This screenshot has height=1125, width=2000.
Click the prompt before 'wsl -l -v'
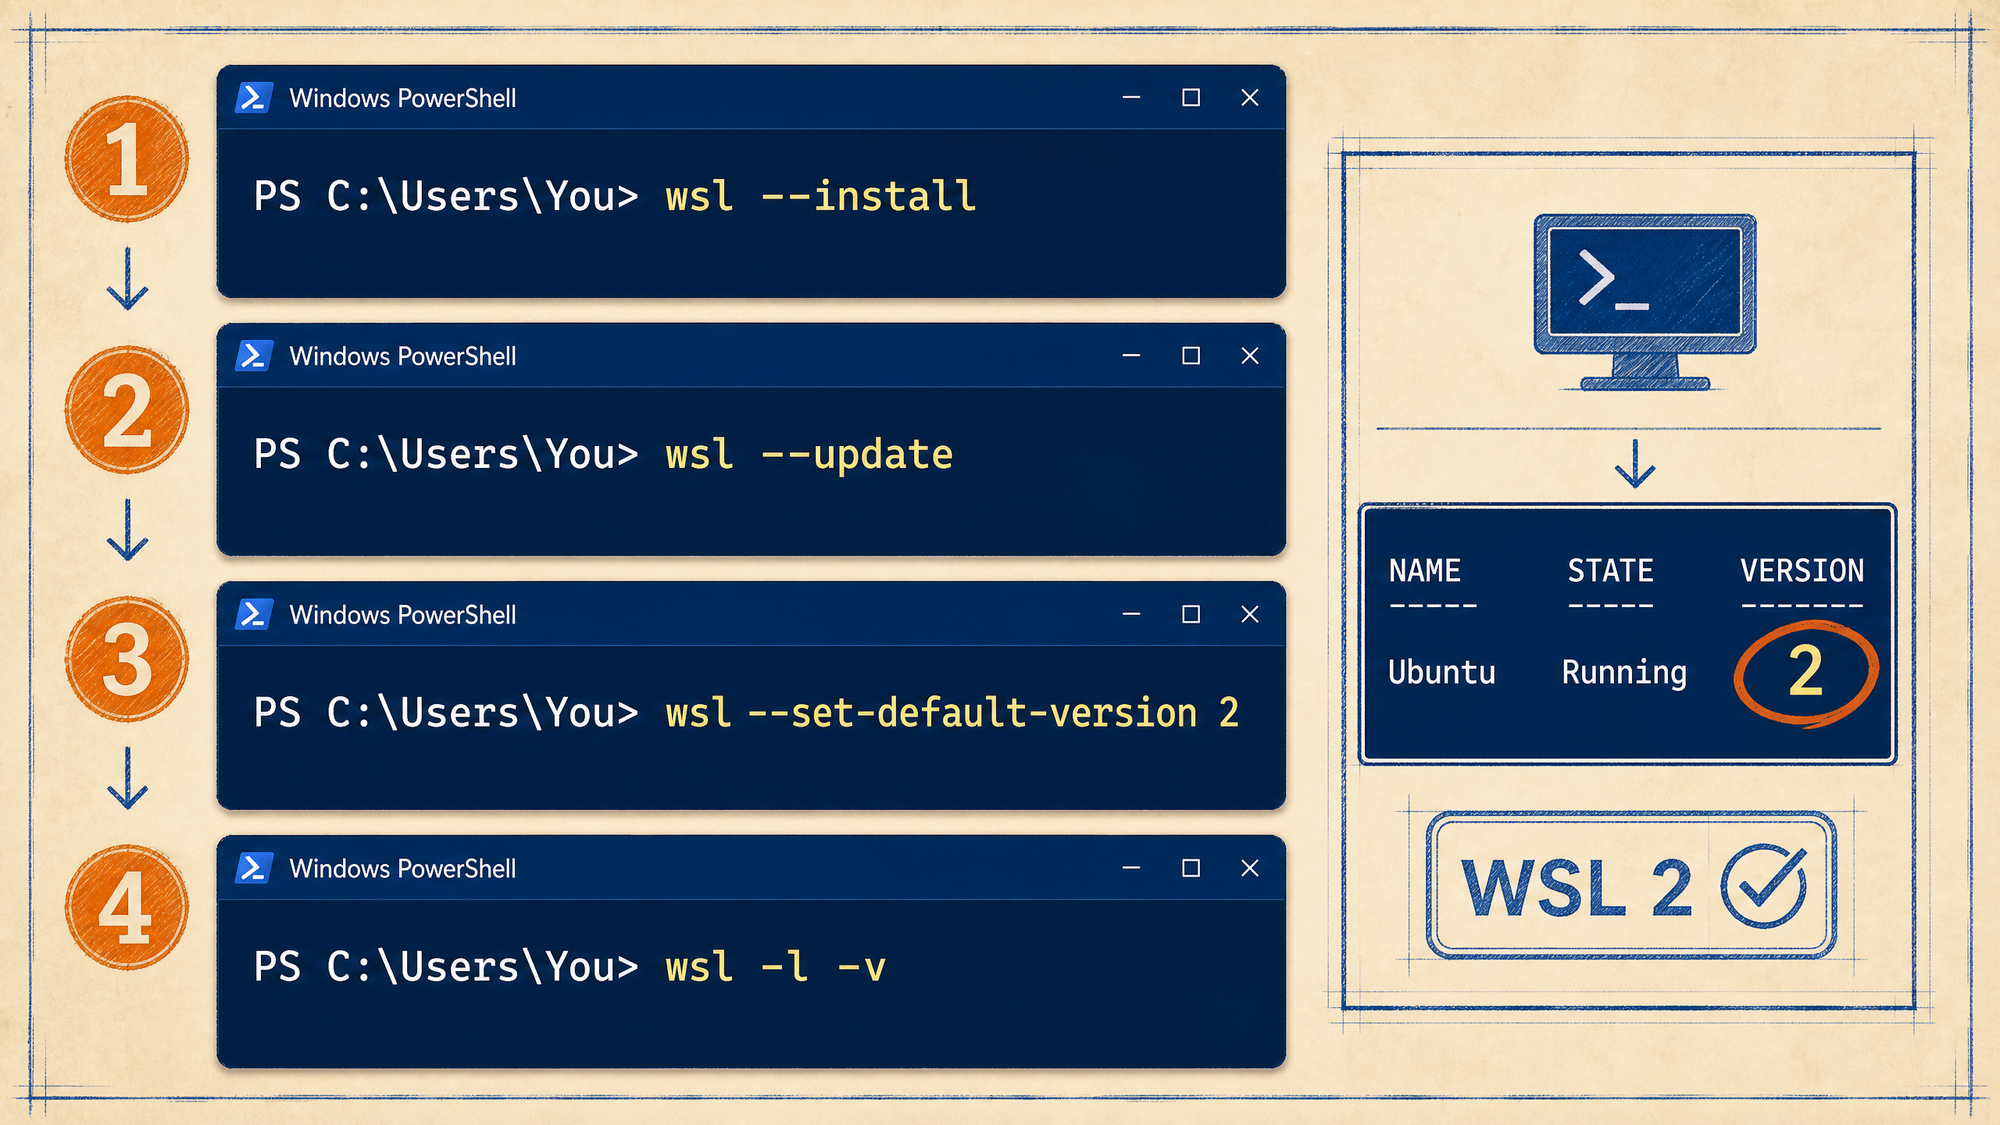coord(446,967)
